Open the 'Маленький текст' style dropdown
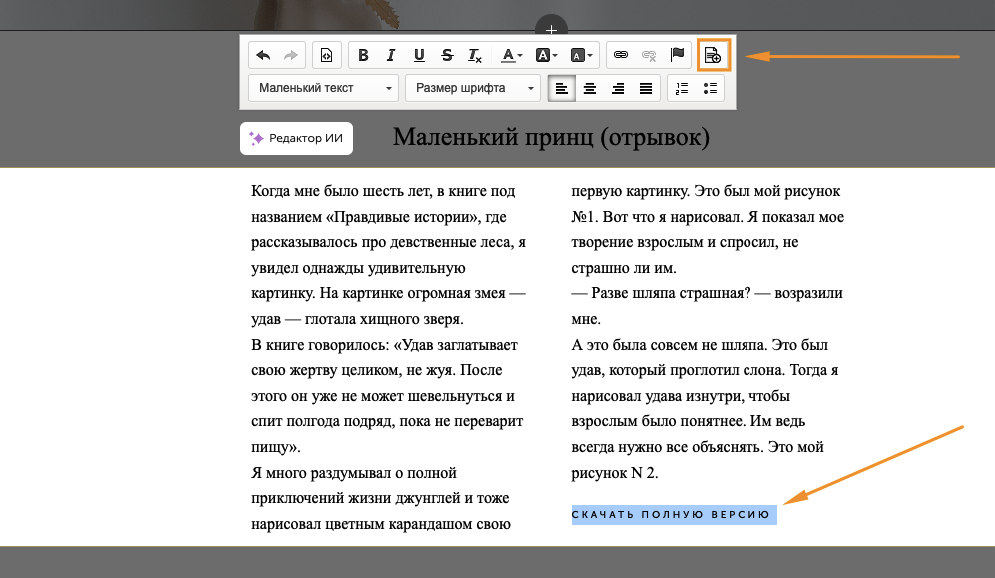The image size is (995, 578). coord(323,88)
